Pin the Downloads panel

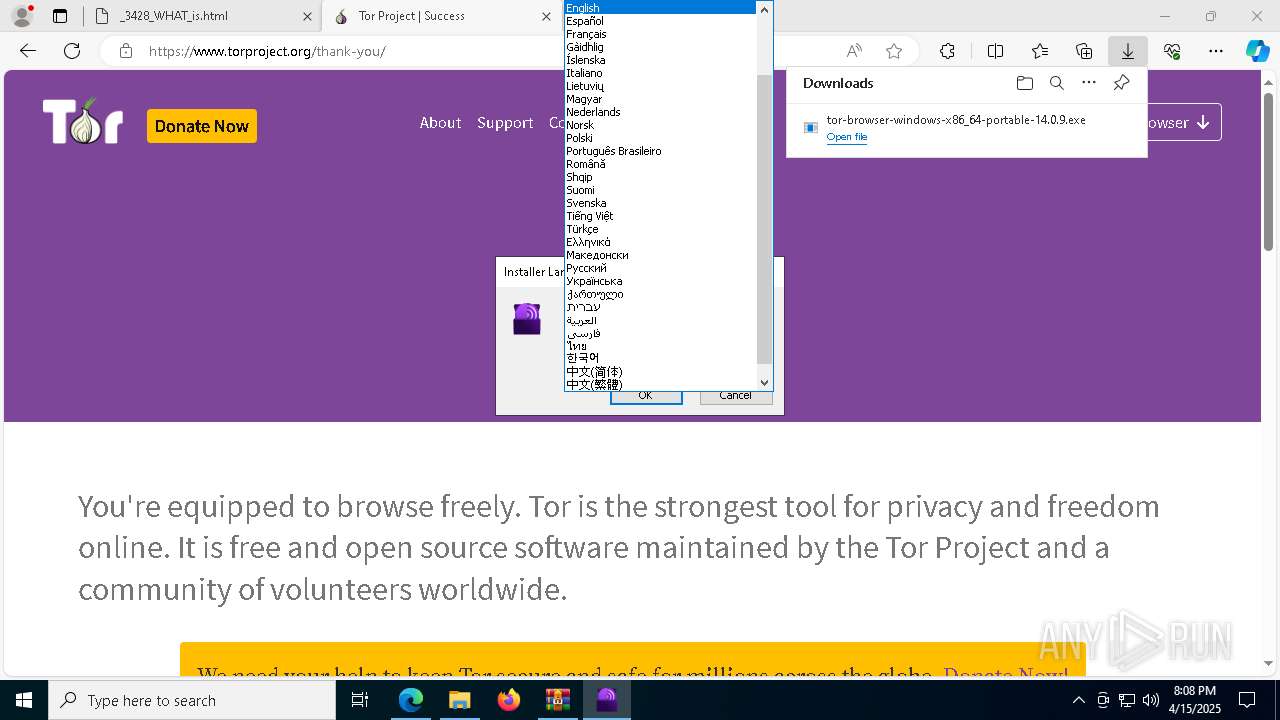(x=1121, y=83)
